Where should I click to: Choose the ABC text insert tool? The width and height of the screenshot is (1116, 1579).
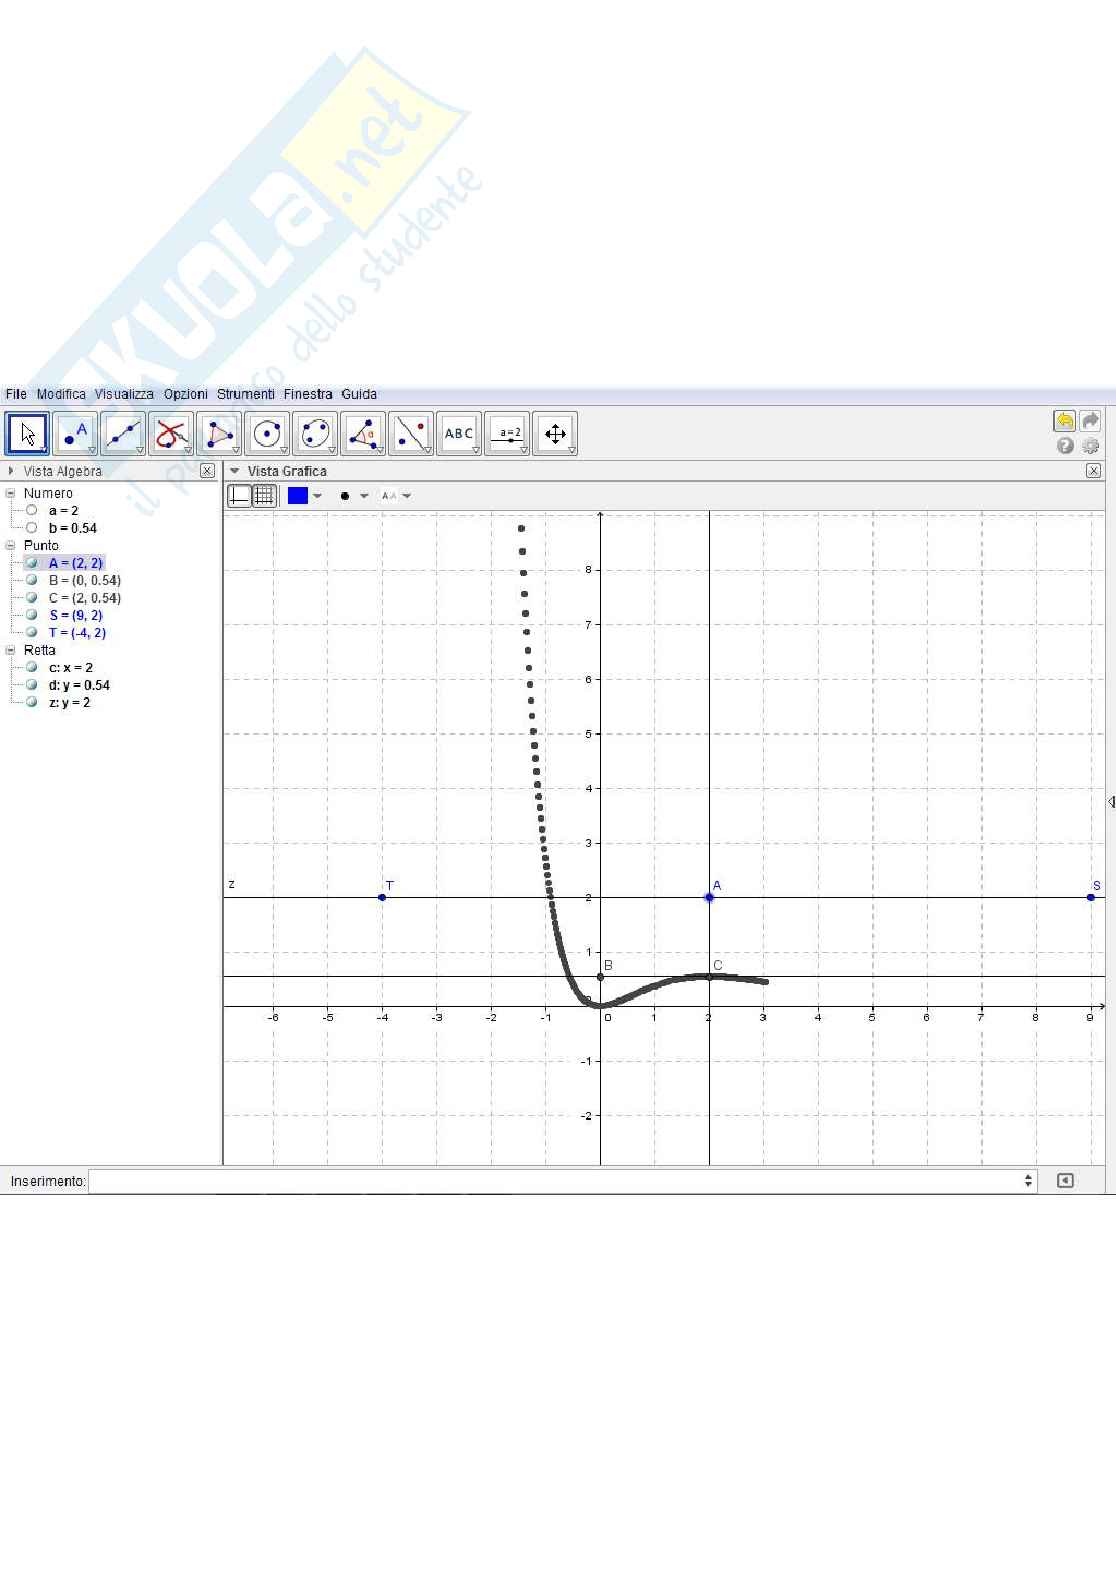459,434
